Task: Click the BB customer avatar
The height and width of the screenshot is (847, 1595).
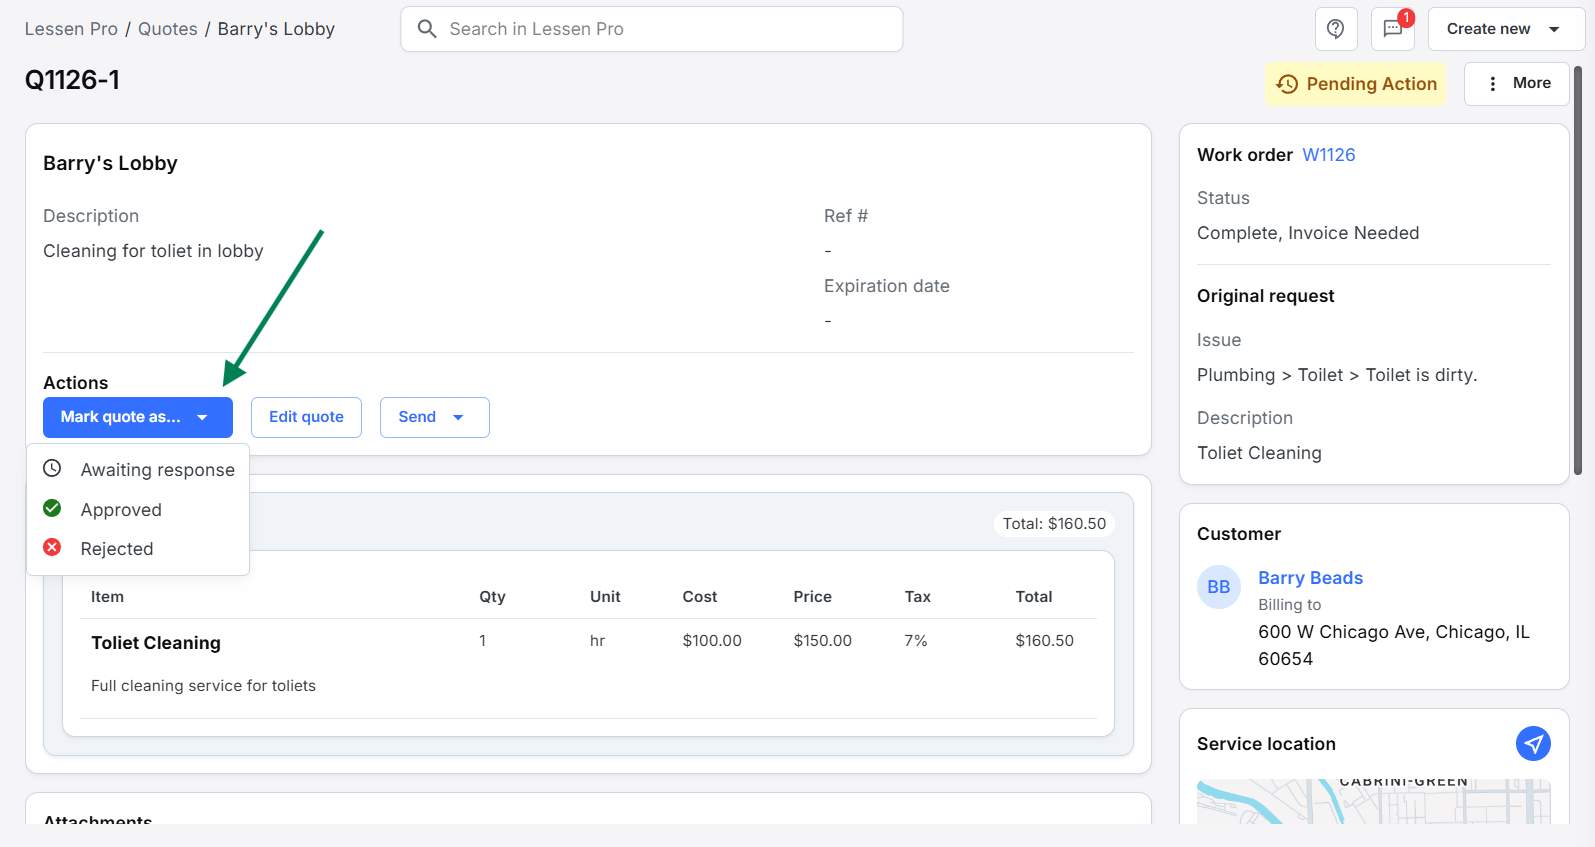Action: [x=1218, y=587]
